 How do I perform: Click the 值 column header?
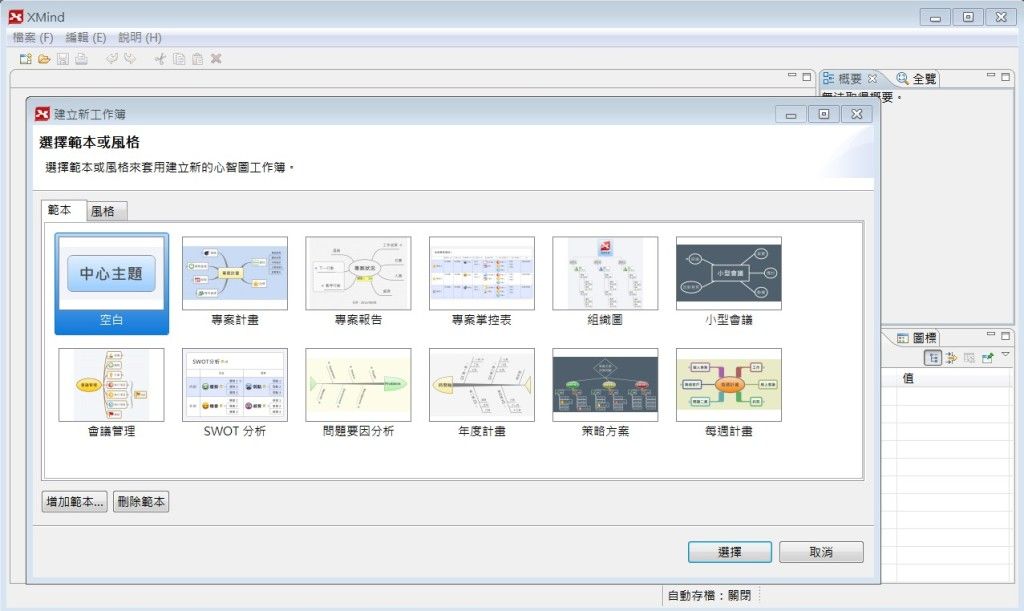click(x=953, y=378)
